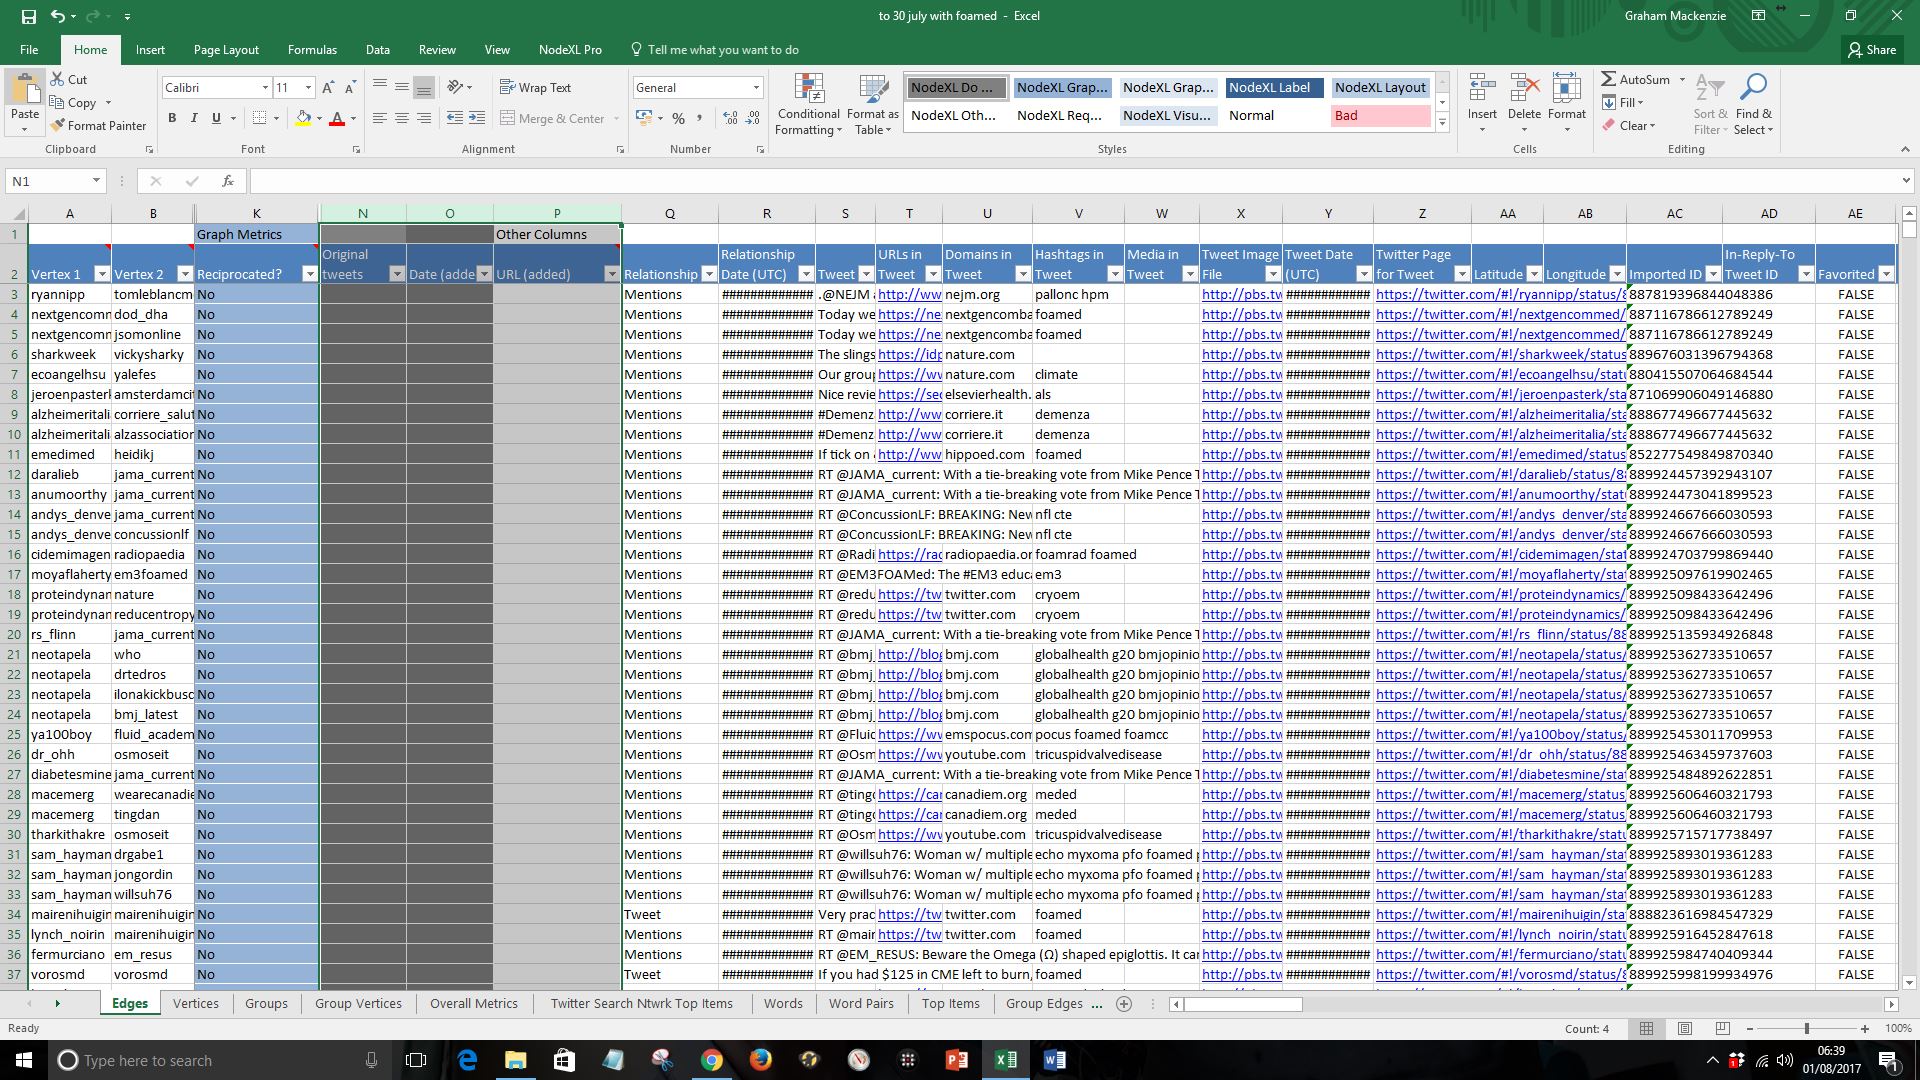
Task: Click the Merge & Center icon
Action: (x=508, y=118)
